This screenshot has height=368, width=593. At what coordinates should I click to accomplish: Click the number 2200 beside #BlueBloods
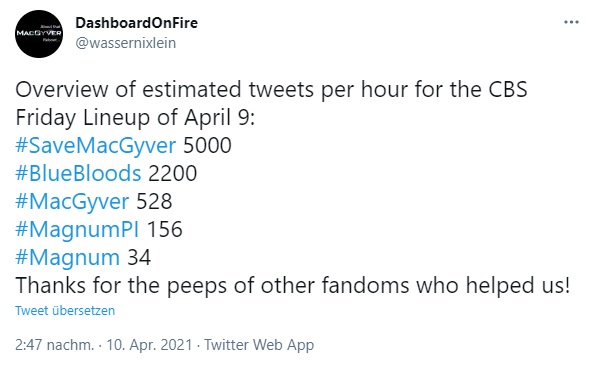tap(172, 173)
